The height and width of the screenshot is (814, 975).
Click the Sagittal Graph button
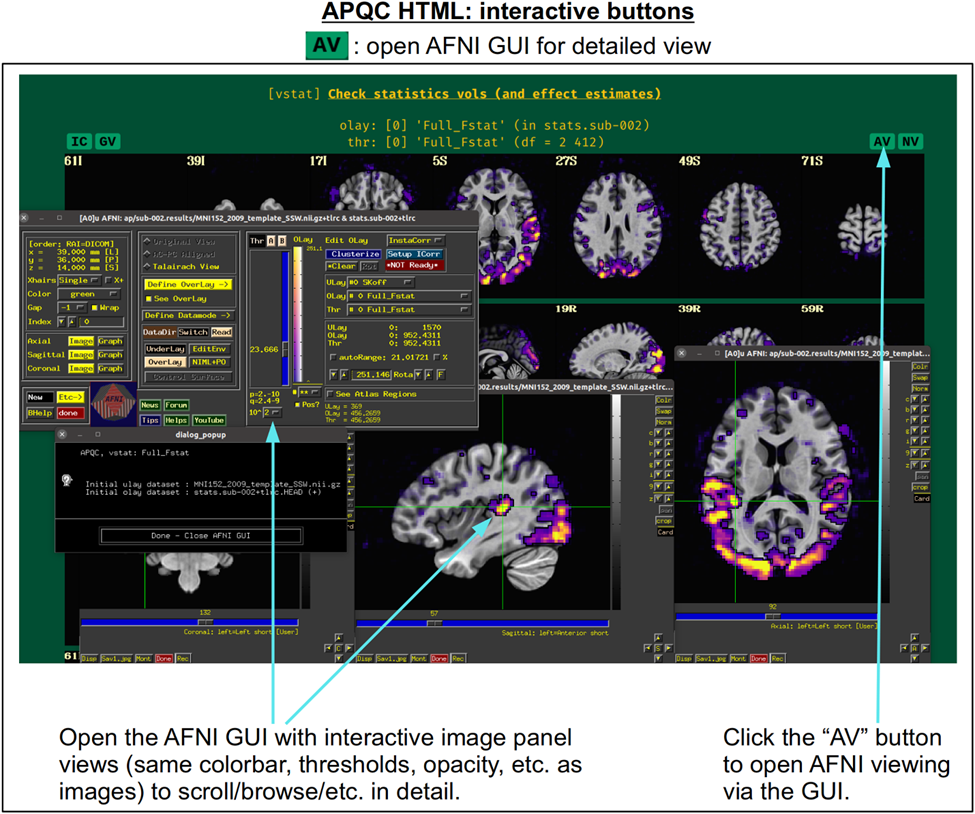(111, 354)
